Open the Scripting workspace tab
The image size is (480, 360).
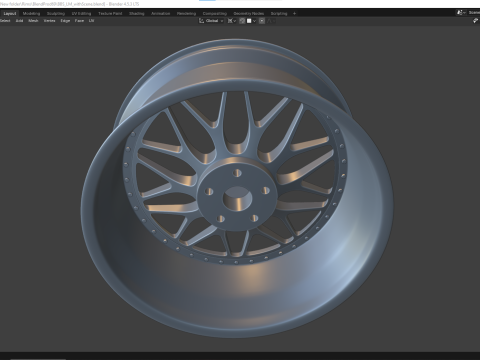(279, 13)
